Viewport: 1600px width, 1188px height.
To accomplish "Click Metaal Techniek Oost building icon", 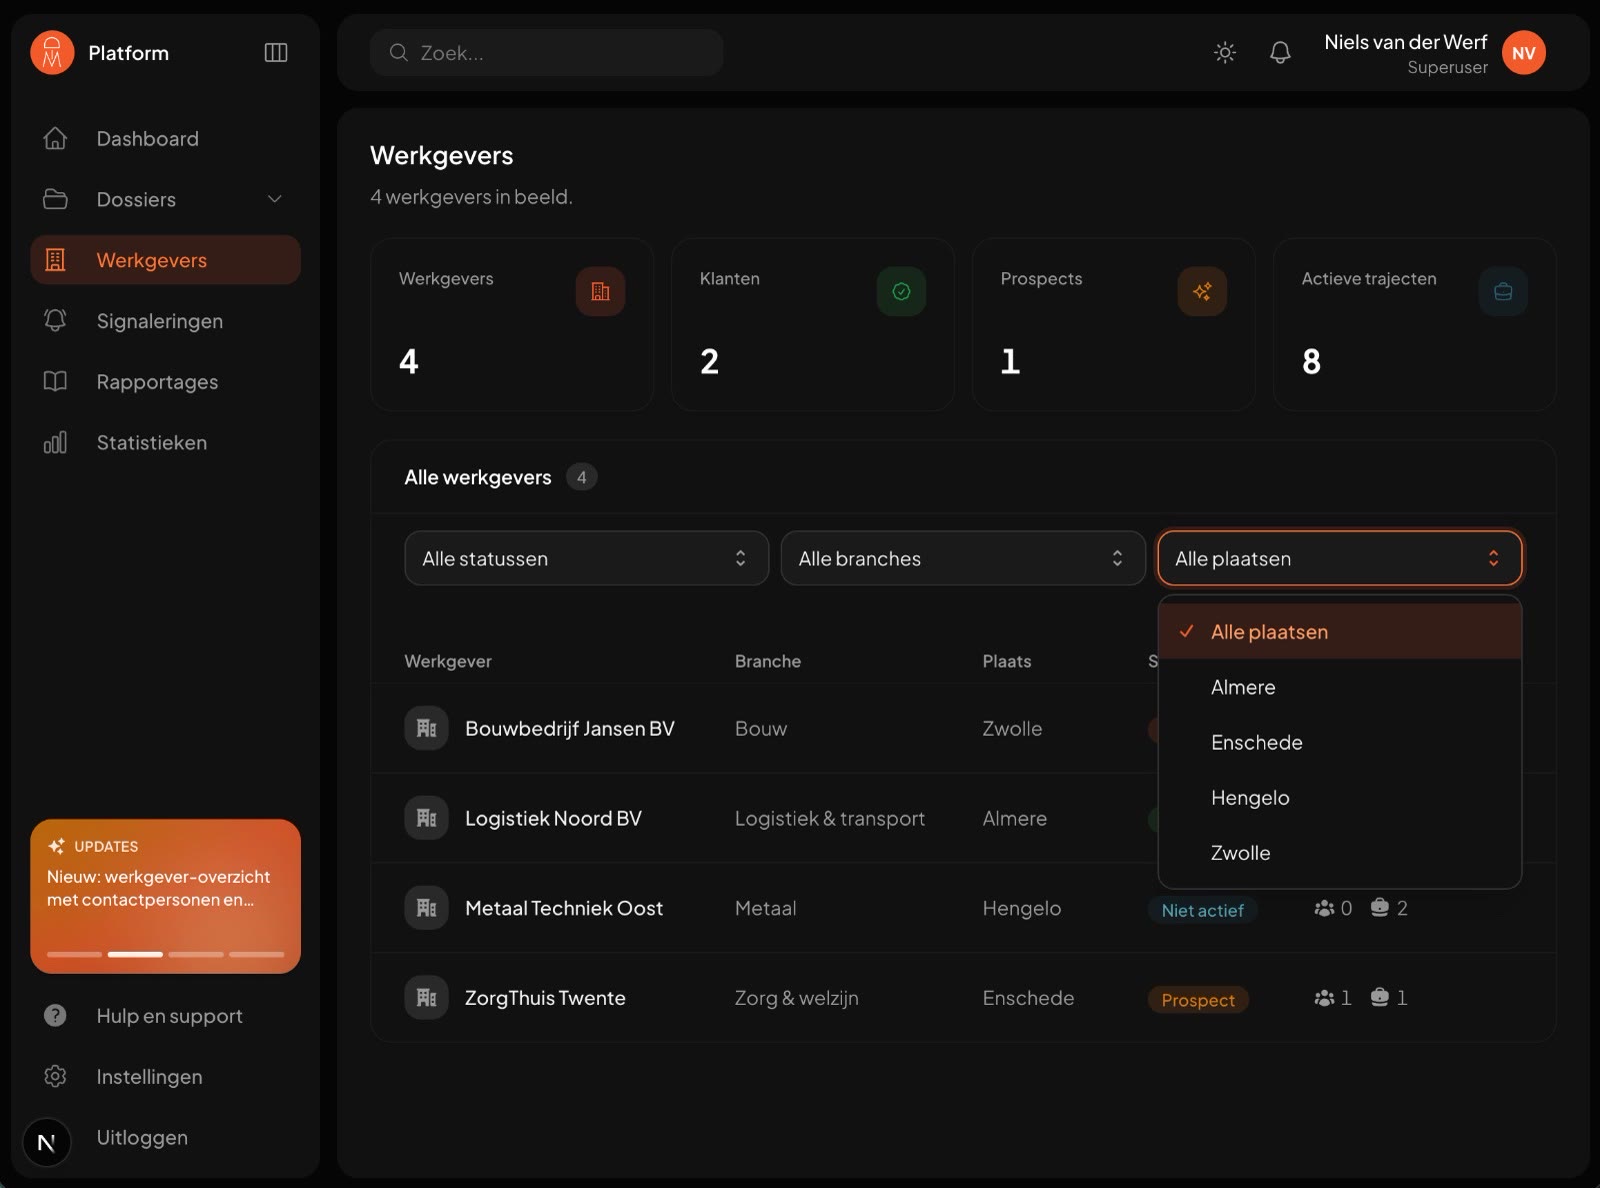I will point(426,908).
